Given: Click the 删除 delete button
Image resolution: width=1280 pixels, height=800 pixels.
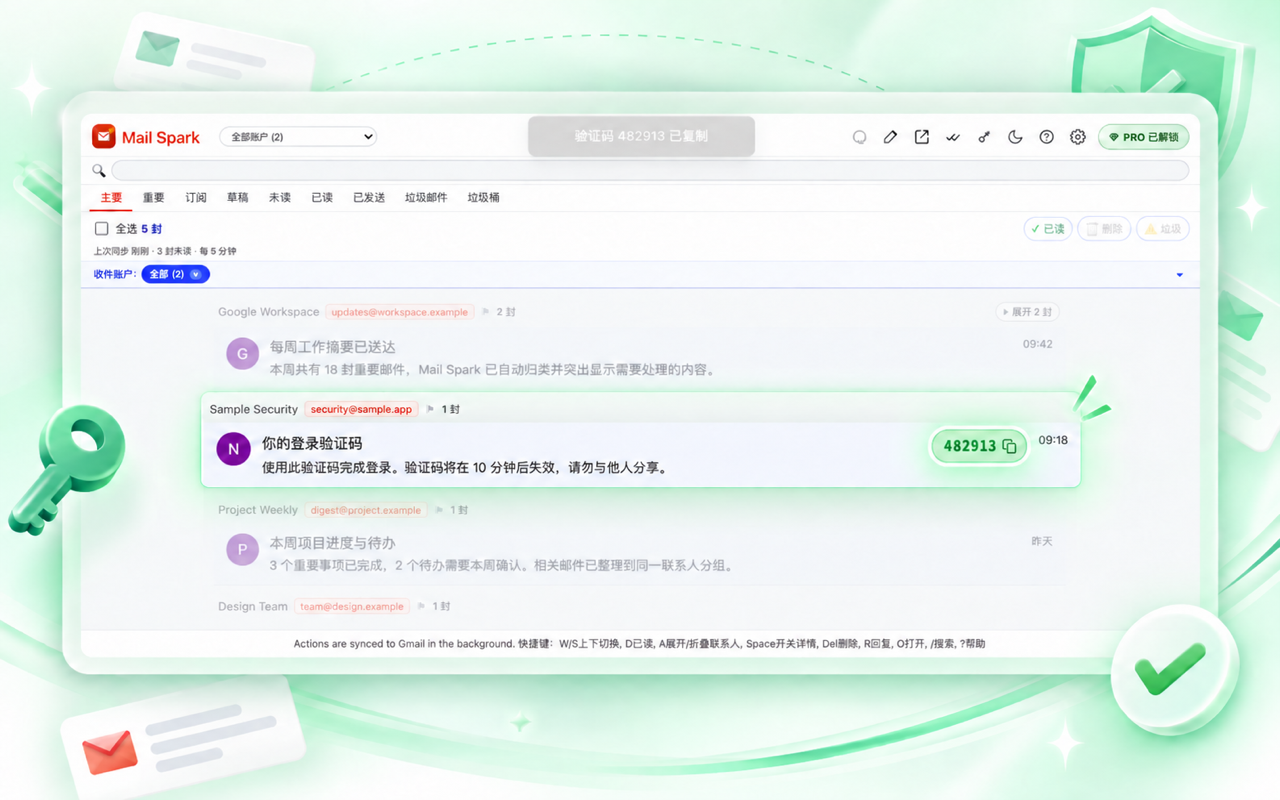Looking at the screenshot, I should click(1104, 229).
